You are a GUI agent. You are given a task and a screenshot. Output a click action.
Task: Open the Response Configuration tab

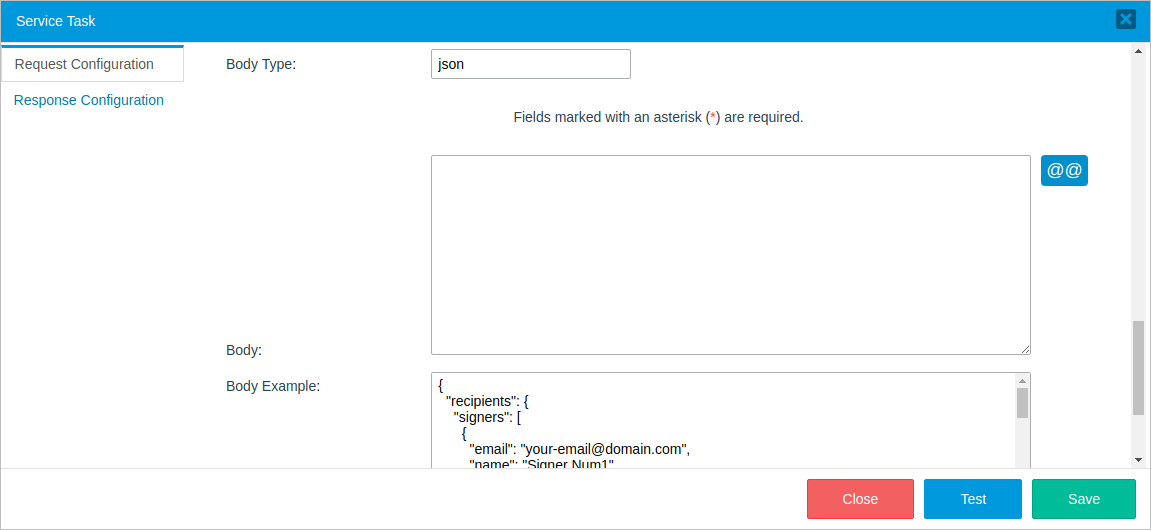pyautogui.click(x=89, y=100)
